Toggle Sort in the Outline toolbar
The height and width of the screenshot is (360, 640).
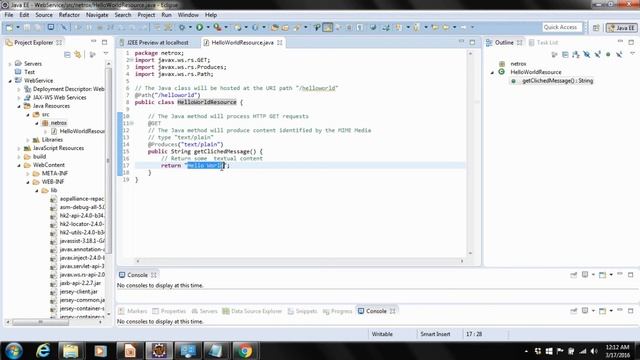click(576, 54)
